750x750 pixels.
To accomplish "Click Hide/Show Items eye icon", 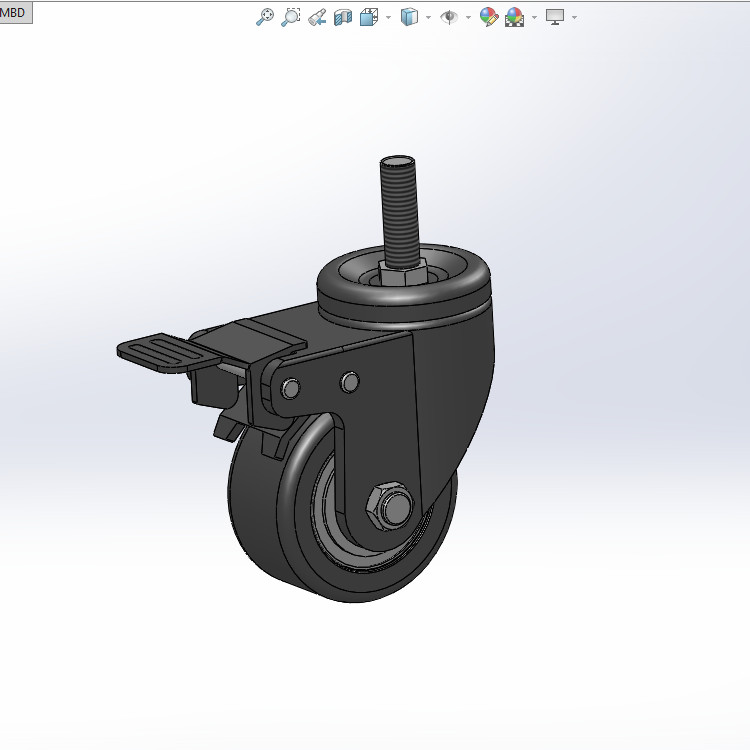I will tap(449, 17).
